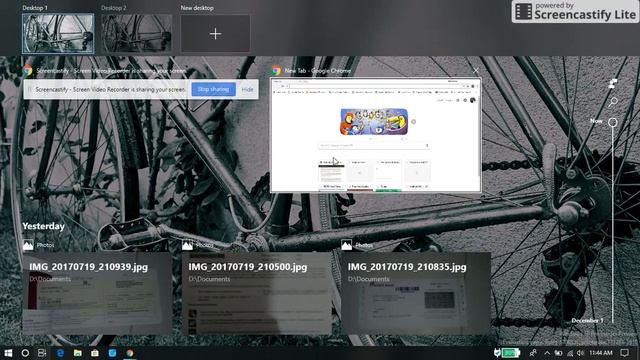This screenshot has width=640, height=360.
Task: Click the Google Doodle in the Chrome preview
Action: pyautogui.click(x=374, y=122)
